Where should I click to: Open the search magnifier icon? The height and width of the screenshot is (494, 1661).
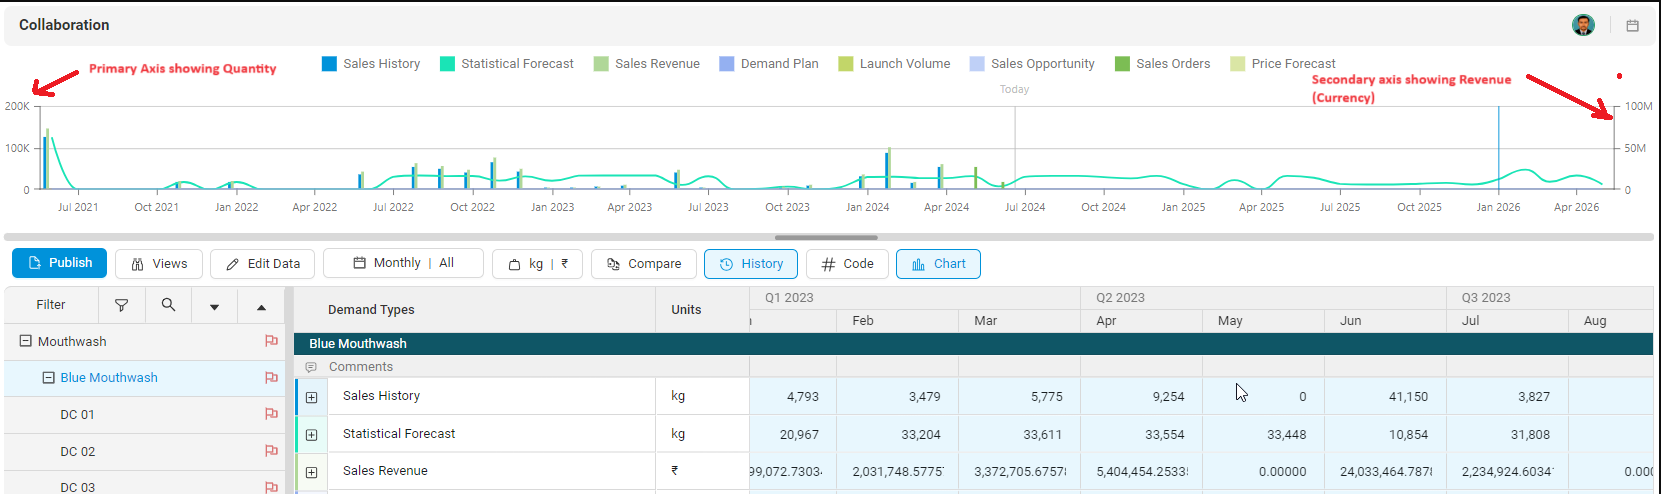[x=168, y=305]
